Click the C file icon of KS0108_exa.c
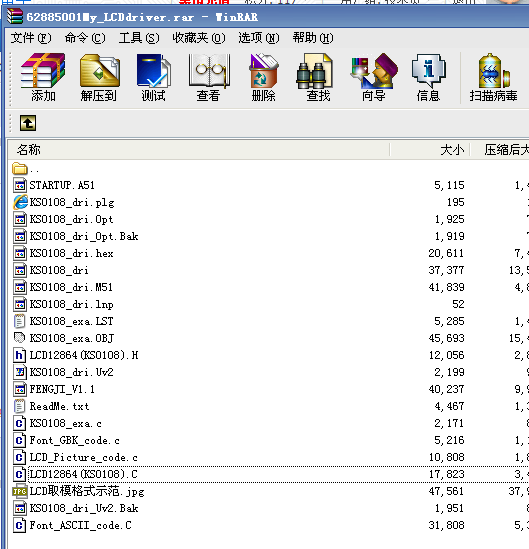 tap(19, 423)
